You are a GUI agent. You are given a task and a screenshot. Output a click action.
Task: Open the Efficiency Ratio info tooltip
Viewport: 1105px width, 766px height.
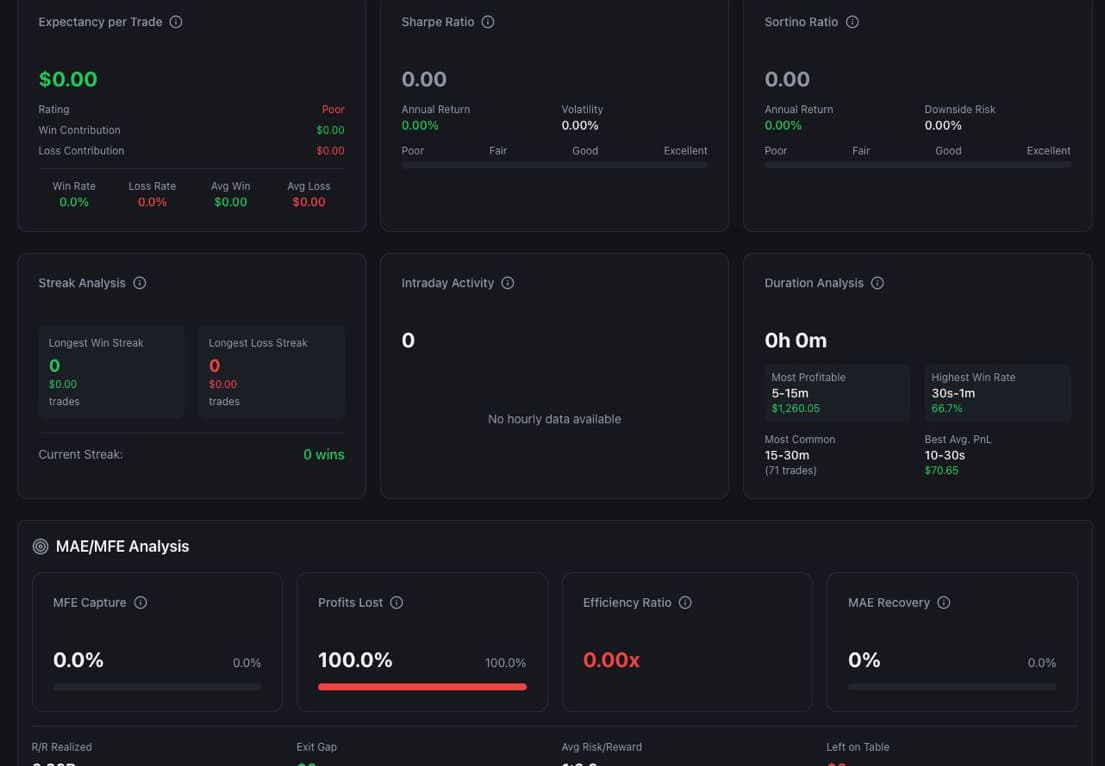point(685,602)
